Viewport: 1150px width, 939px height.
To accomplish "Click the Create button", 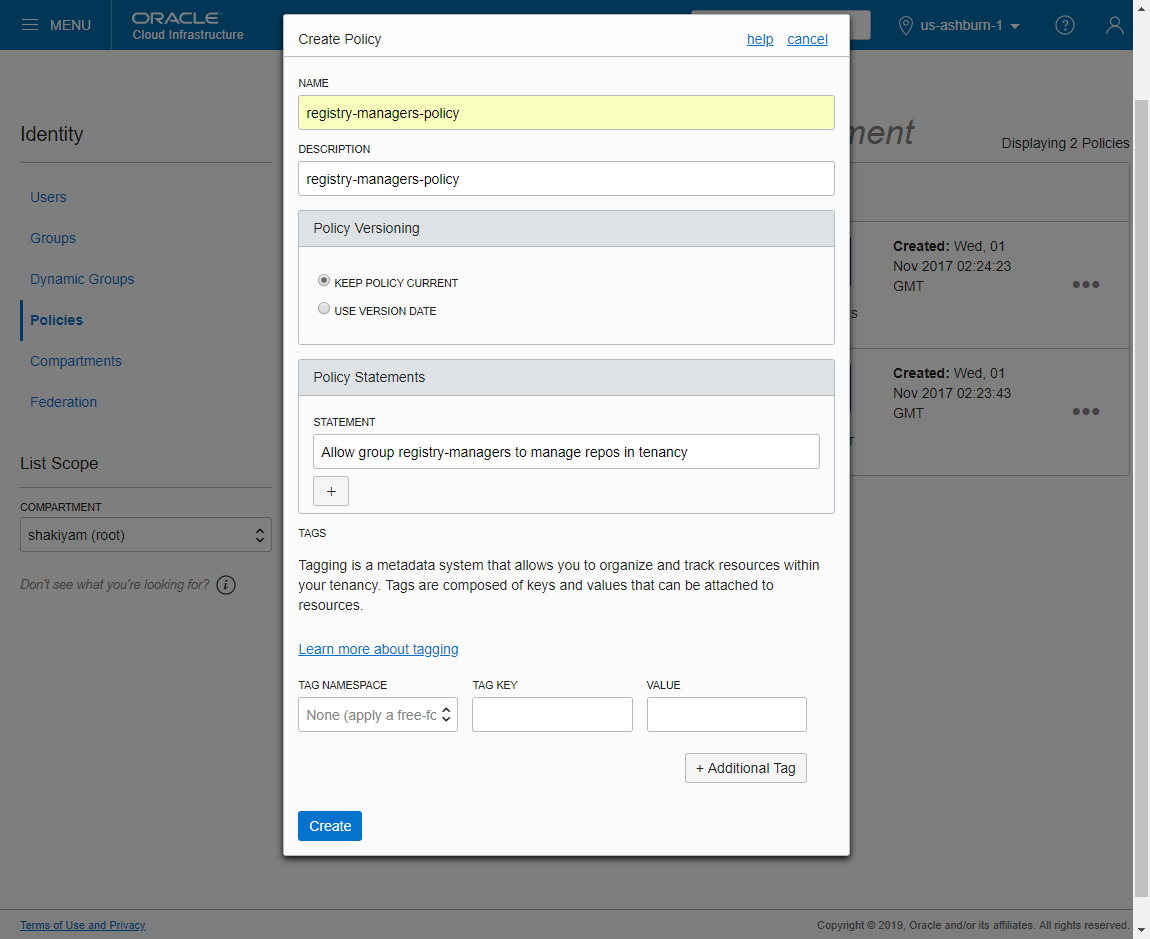I will (329, 826).
